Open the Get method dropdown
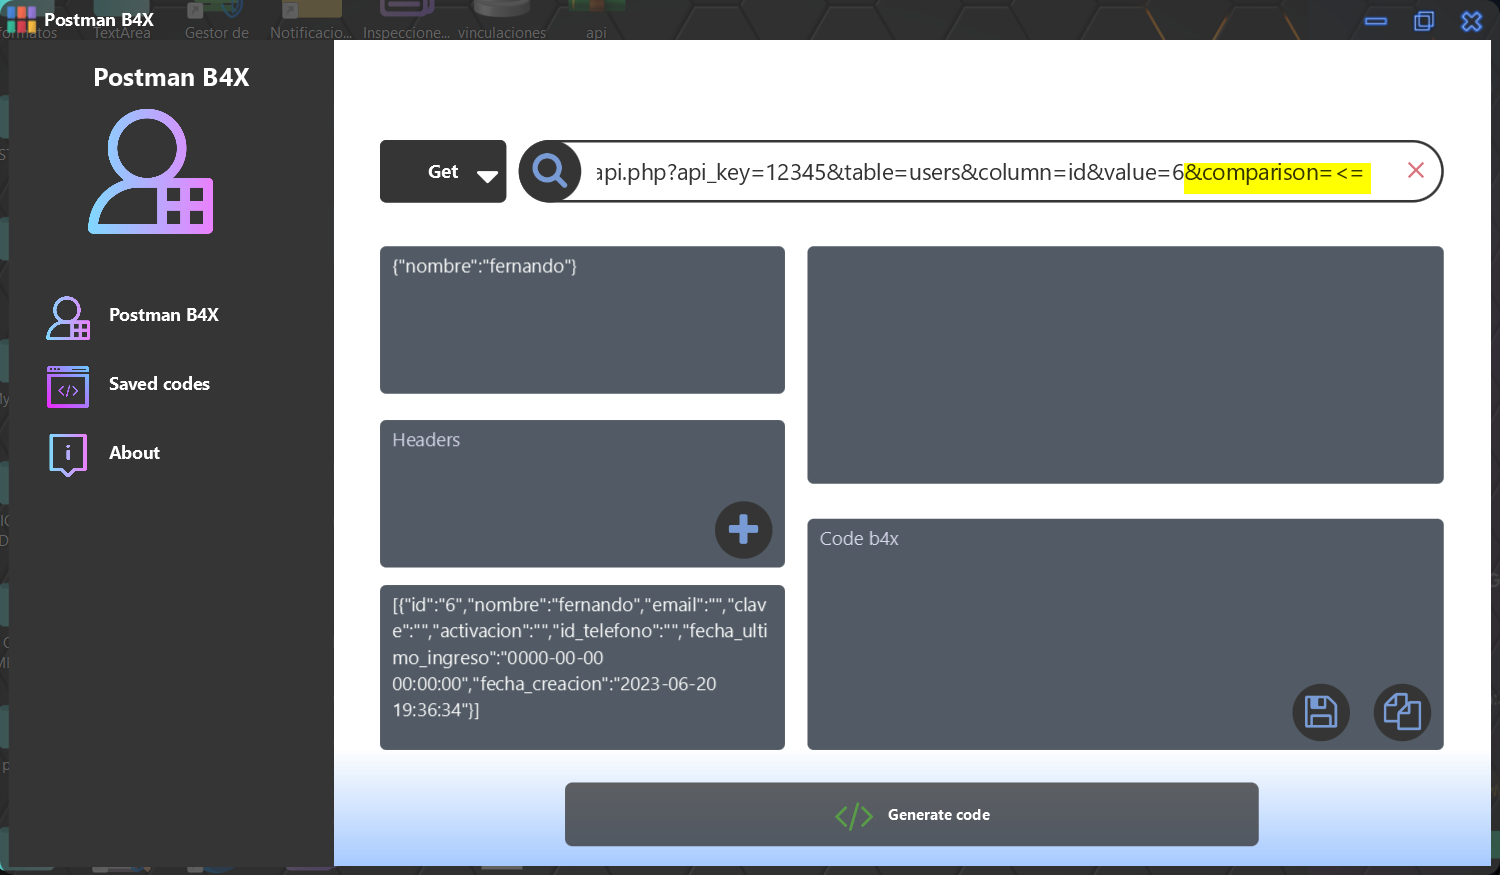The height and width of the screenshot is (875, 1500). pos(443,171)
